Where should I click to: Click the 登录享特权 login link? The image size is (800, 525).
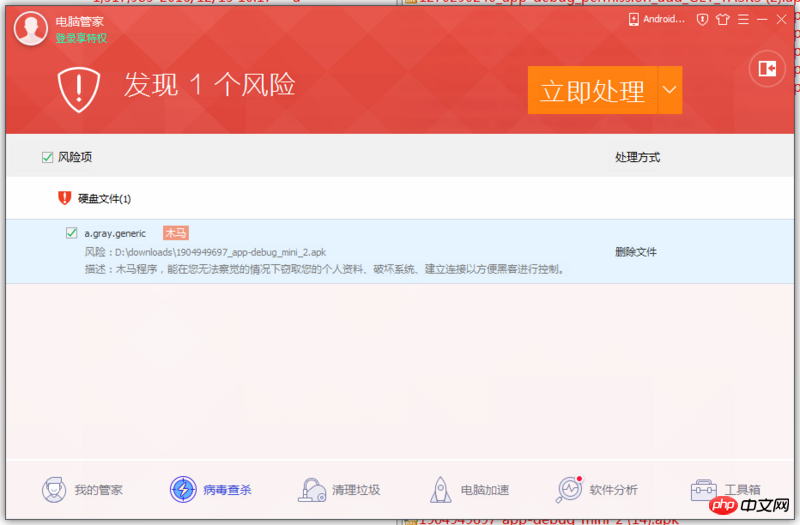point(81,38)
